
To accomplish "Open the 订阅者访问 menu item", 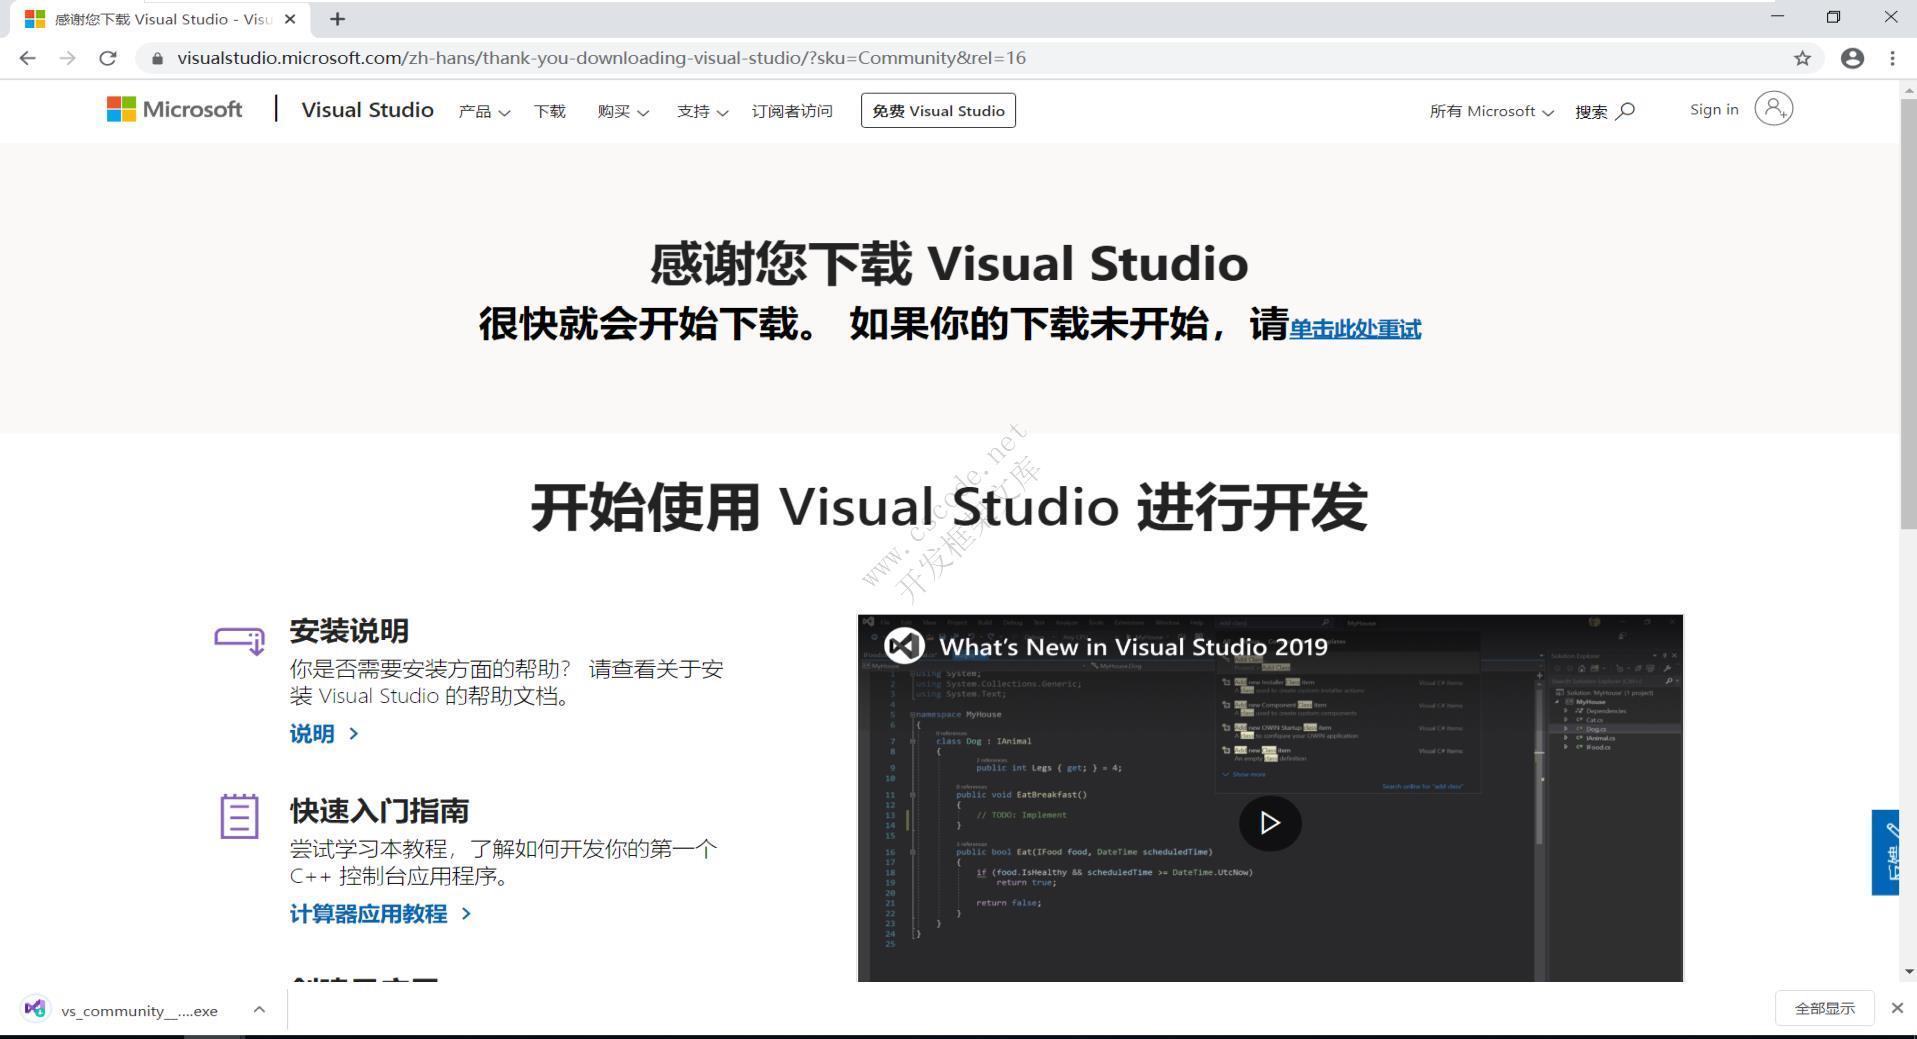I will (792, 111).
